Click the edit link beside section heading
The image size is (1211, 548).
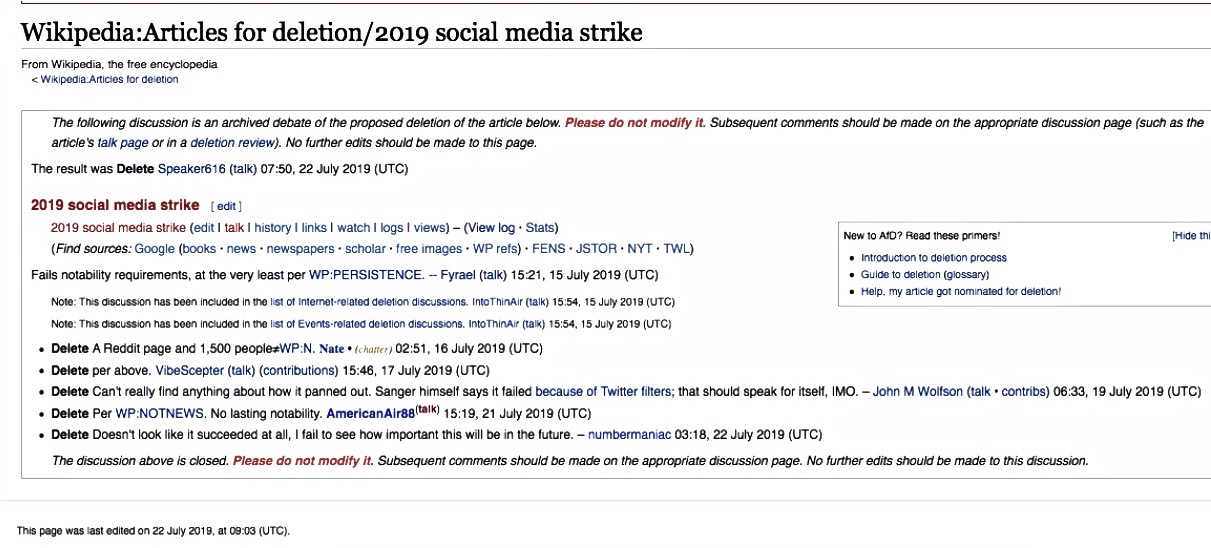(227, 206)
